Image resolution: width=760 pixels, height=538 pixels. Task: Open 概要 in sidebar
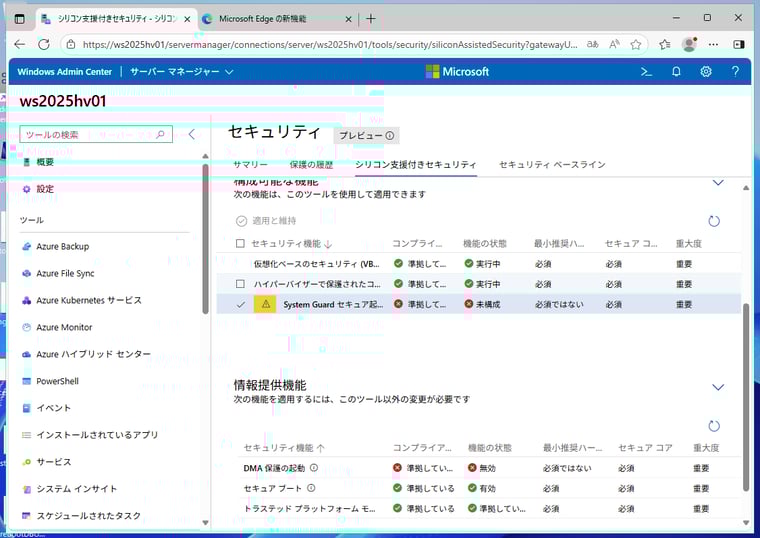point(45,162)
